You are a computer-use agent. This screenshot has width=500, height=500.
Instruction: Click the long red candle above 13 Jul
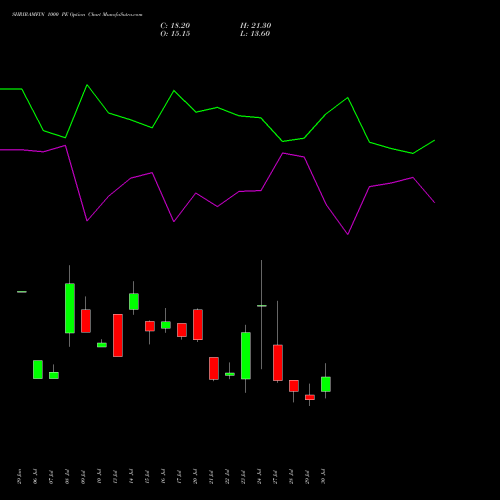coord(118,335)
